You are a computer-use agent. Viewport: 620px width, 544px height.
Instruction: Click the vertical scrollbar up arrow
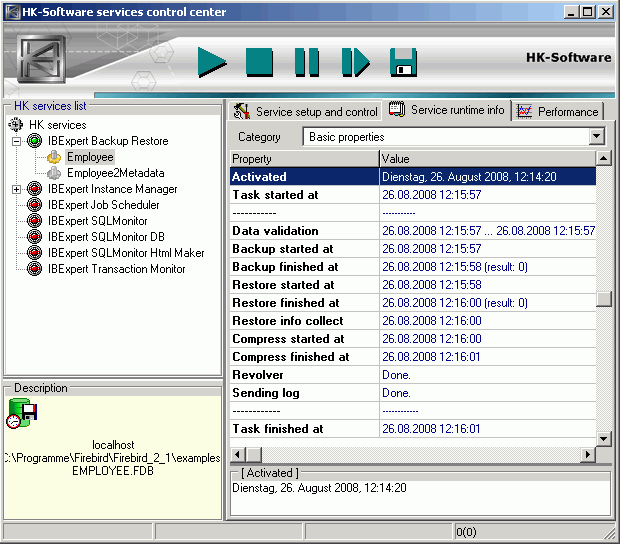pos(603,159)
